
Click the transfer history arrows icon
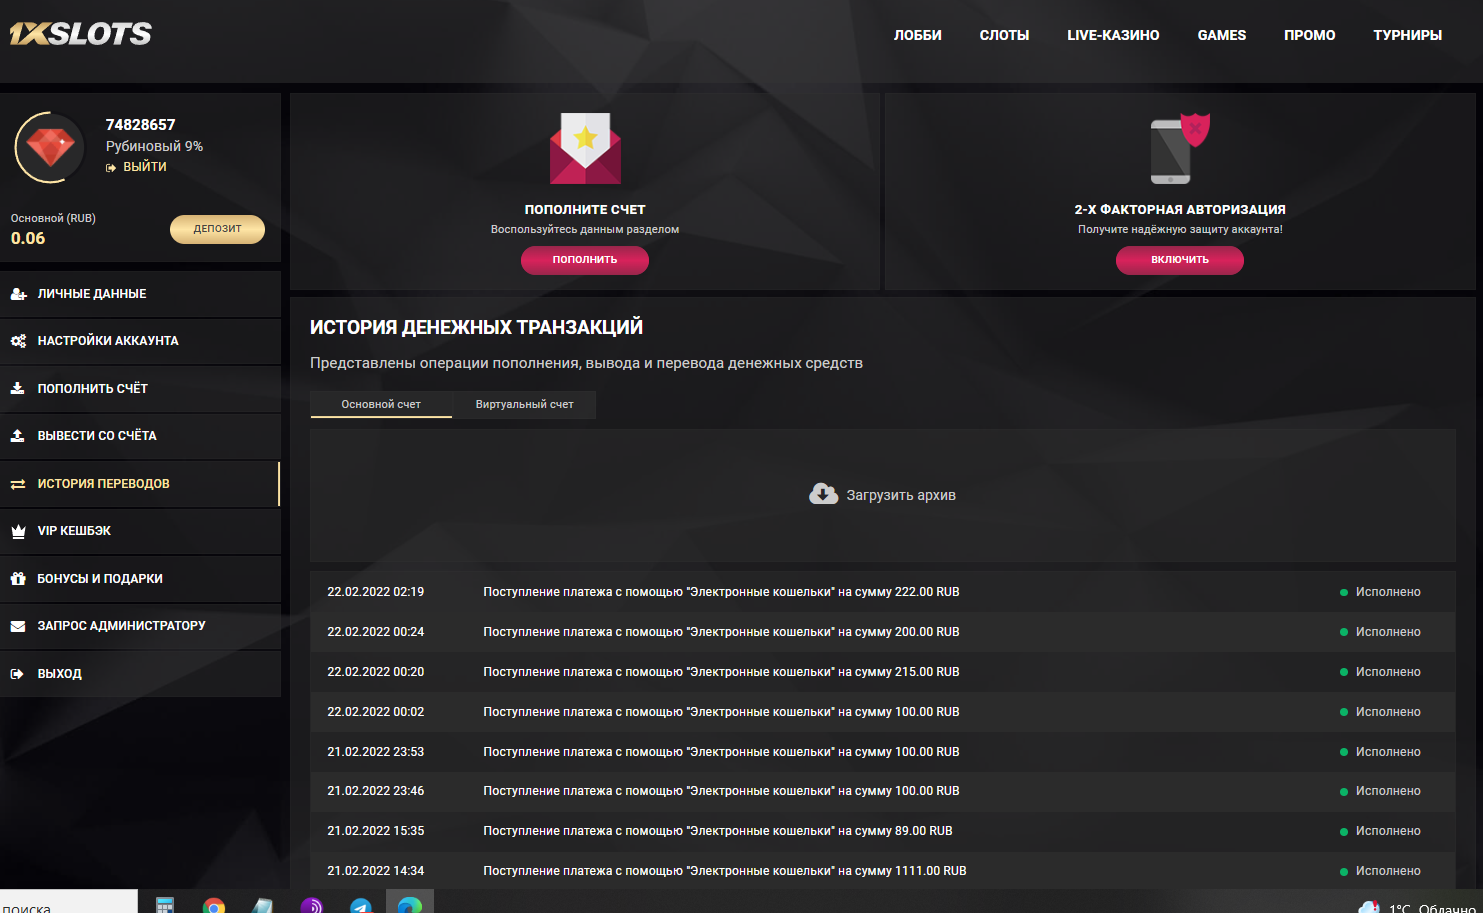click(18, 484)
